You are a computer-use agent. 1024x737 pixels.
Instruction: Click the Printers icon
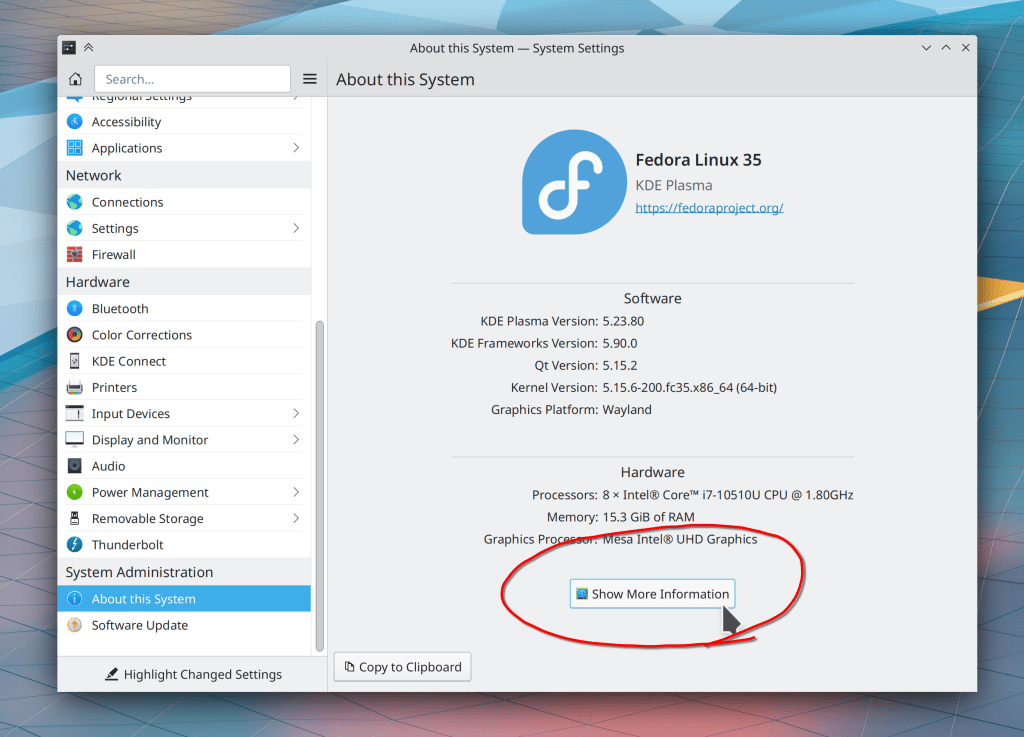click(75, 387)
